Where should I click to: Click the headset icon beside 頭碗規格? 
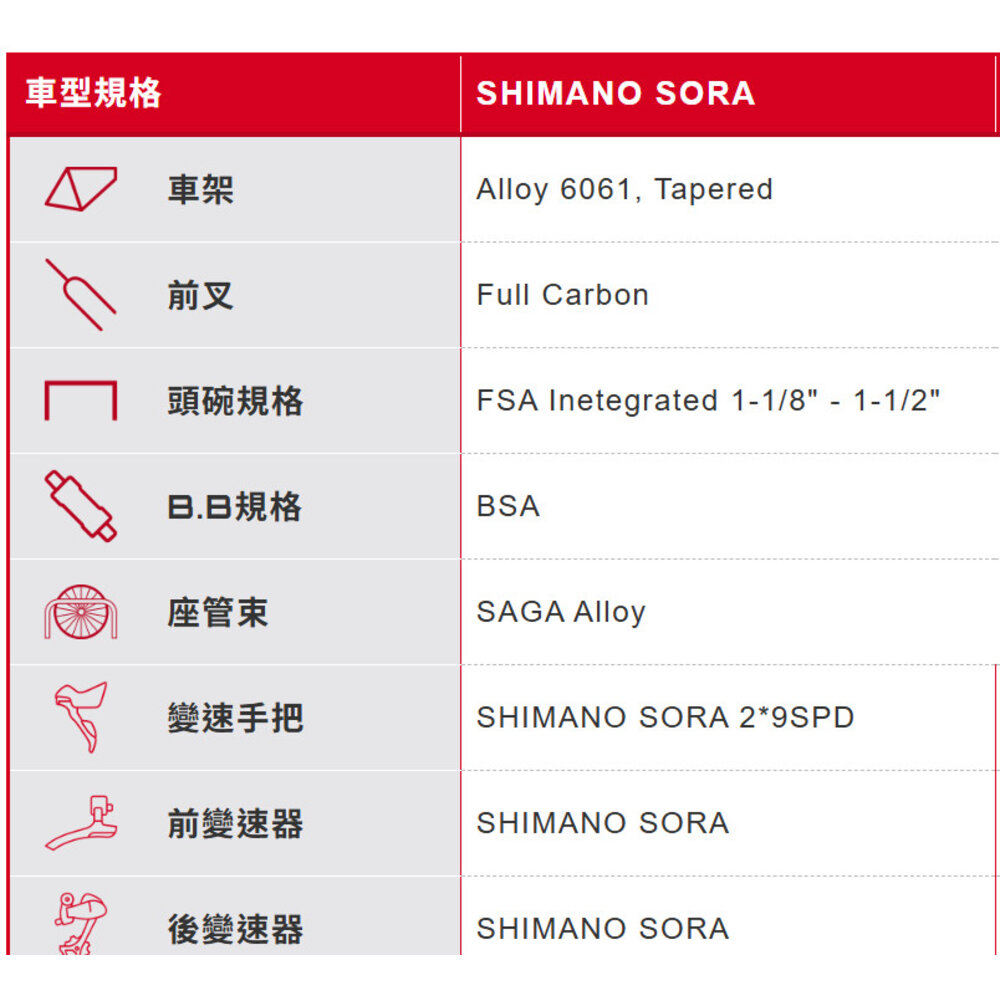80,401
